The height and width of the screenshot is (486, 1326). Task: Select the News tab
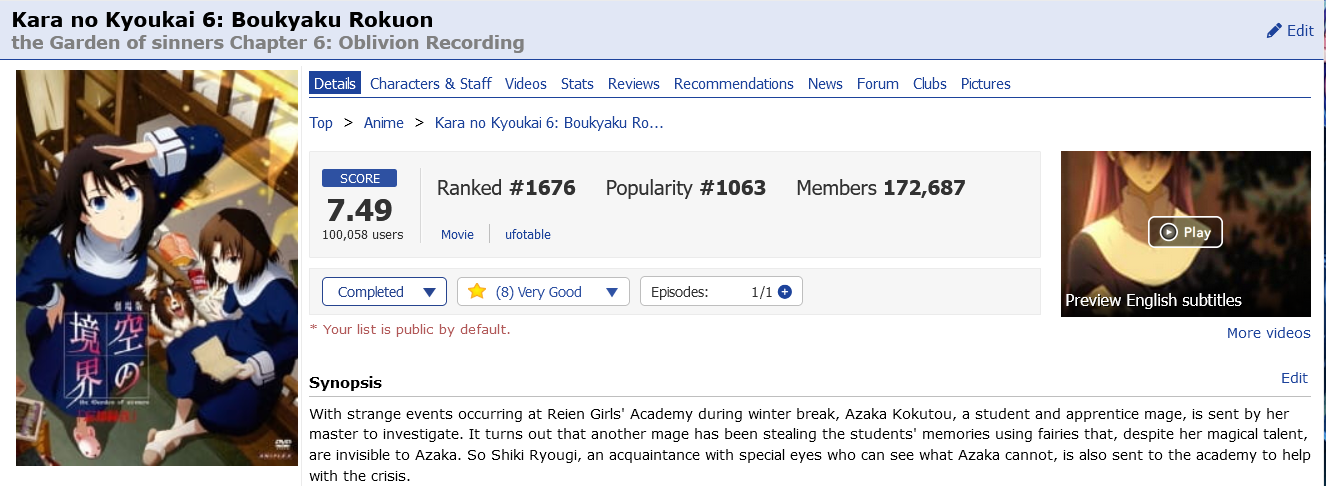(x=825, y=84)
